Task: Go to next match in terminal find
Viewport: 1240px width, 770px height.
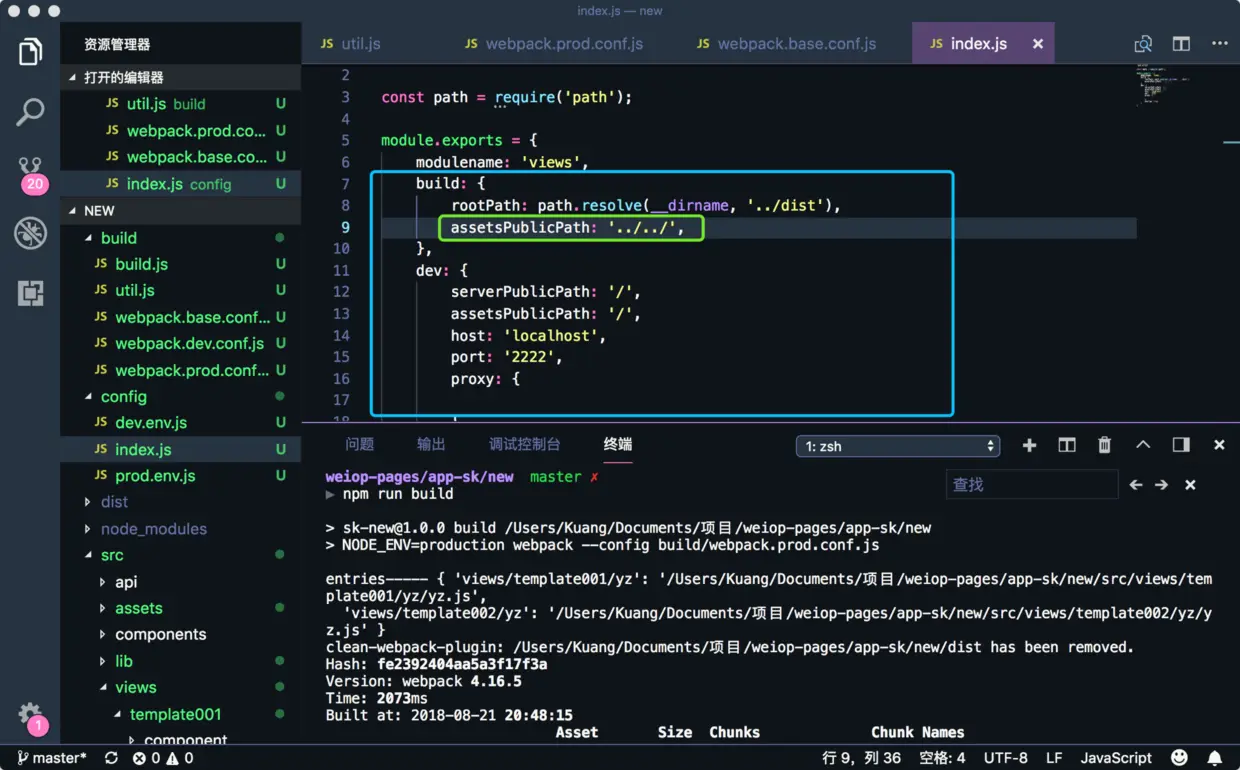Action: pyautogui.click(x=1161, y=484)
